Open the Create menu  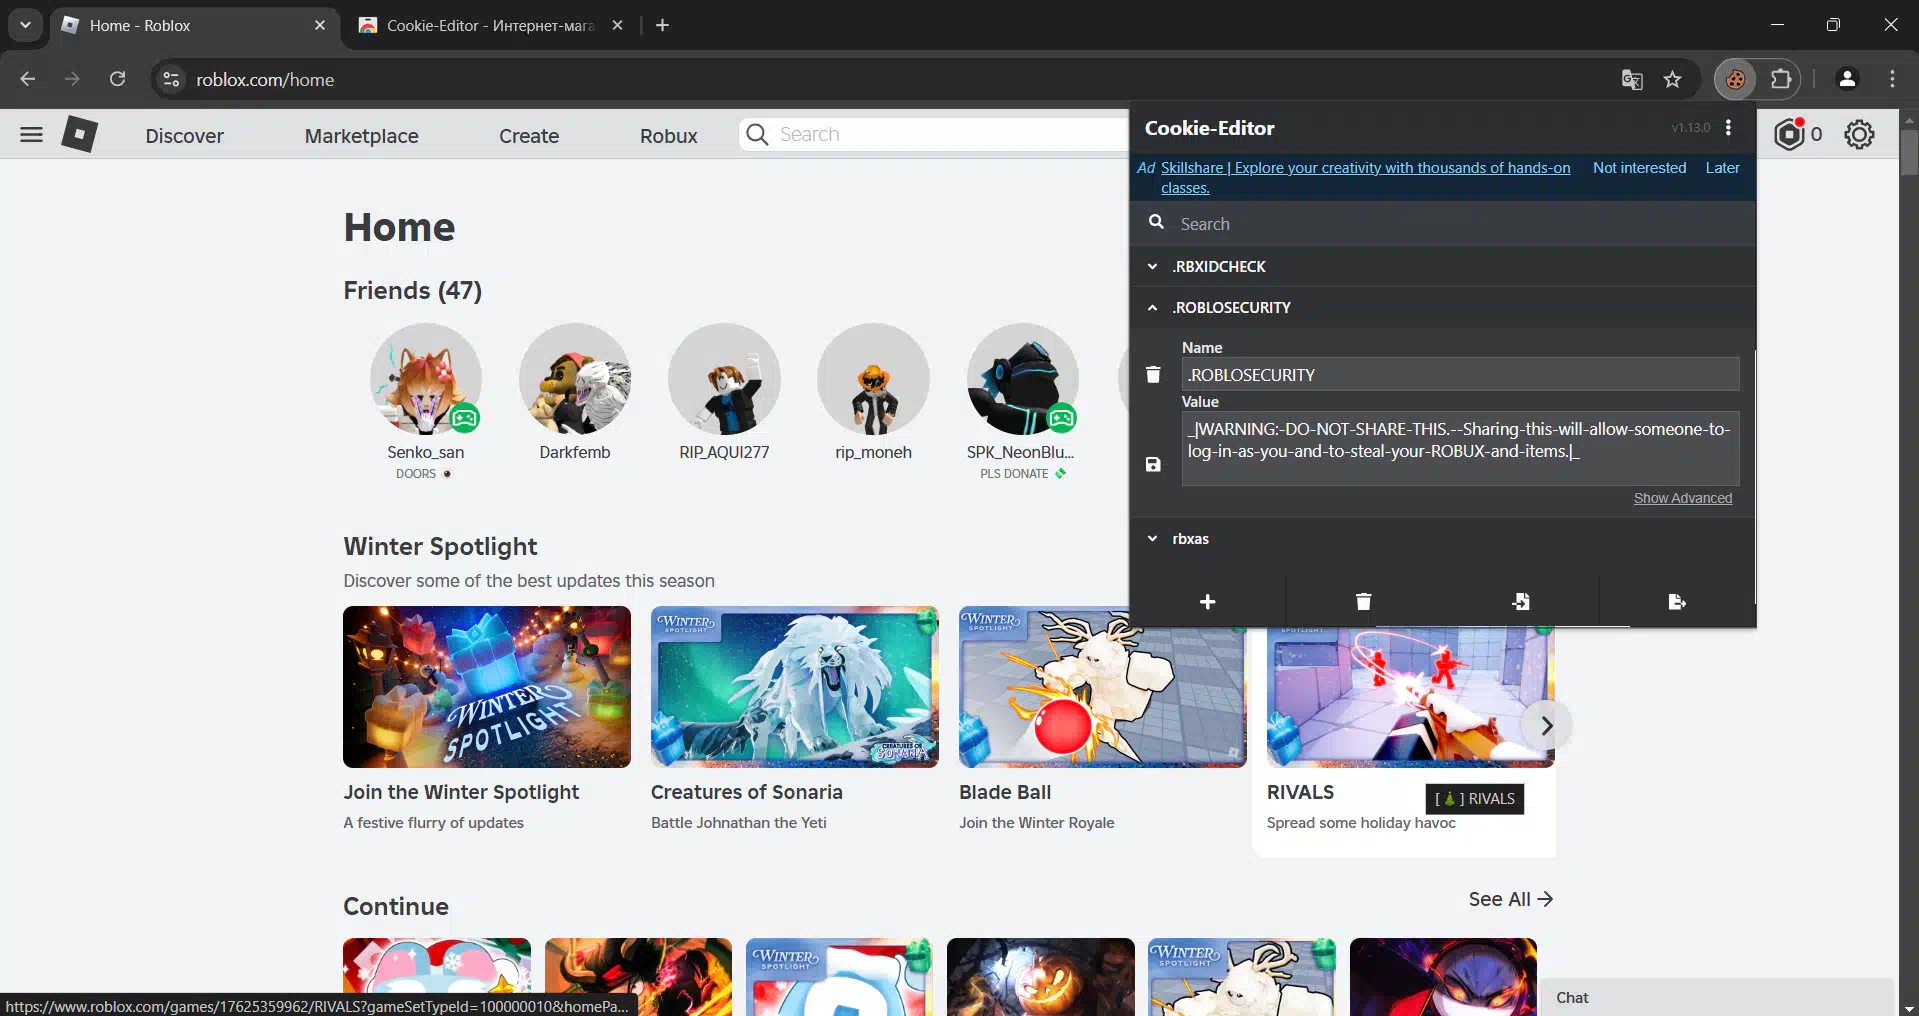tap(529, 135)
